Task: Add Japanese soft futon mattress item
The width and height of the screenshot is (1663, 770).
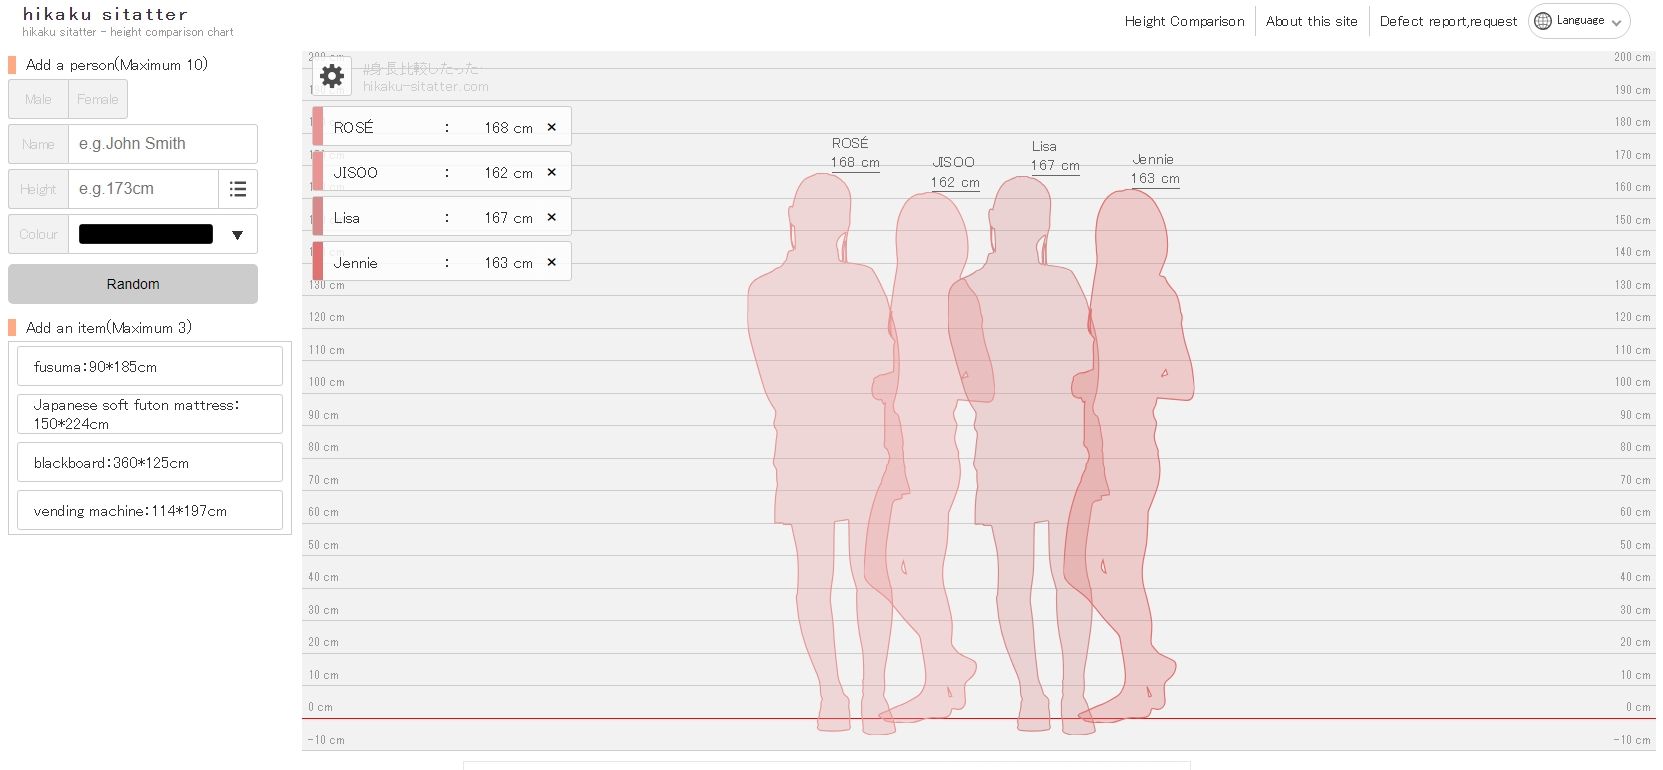Action: (x=150, y=414)
